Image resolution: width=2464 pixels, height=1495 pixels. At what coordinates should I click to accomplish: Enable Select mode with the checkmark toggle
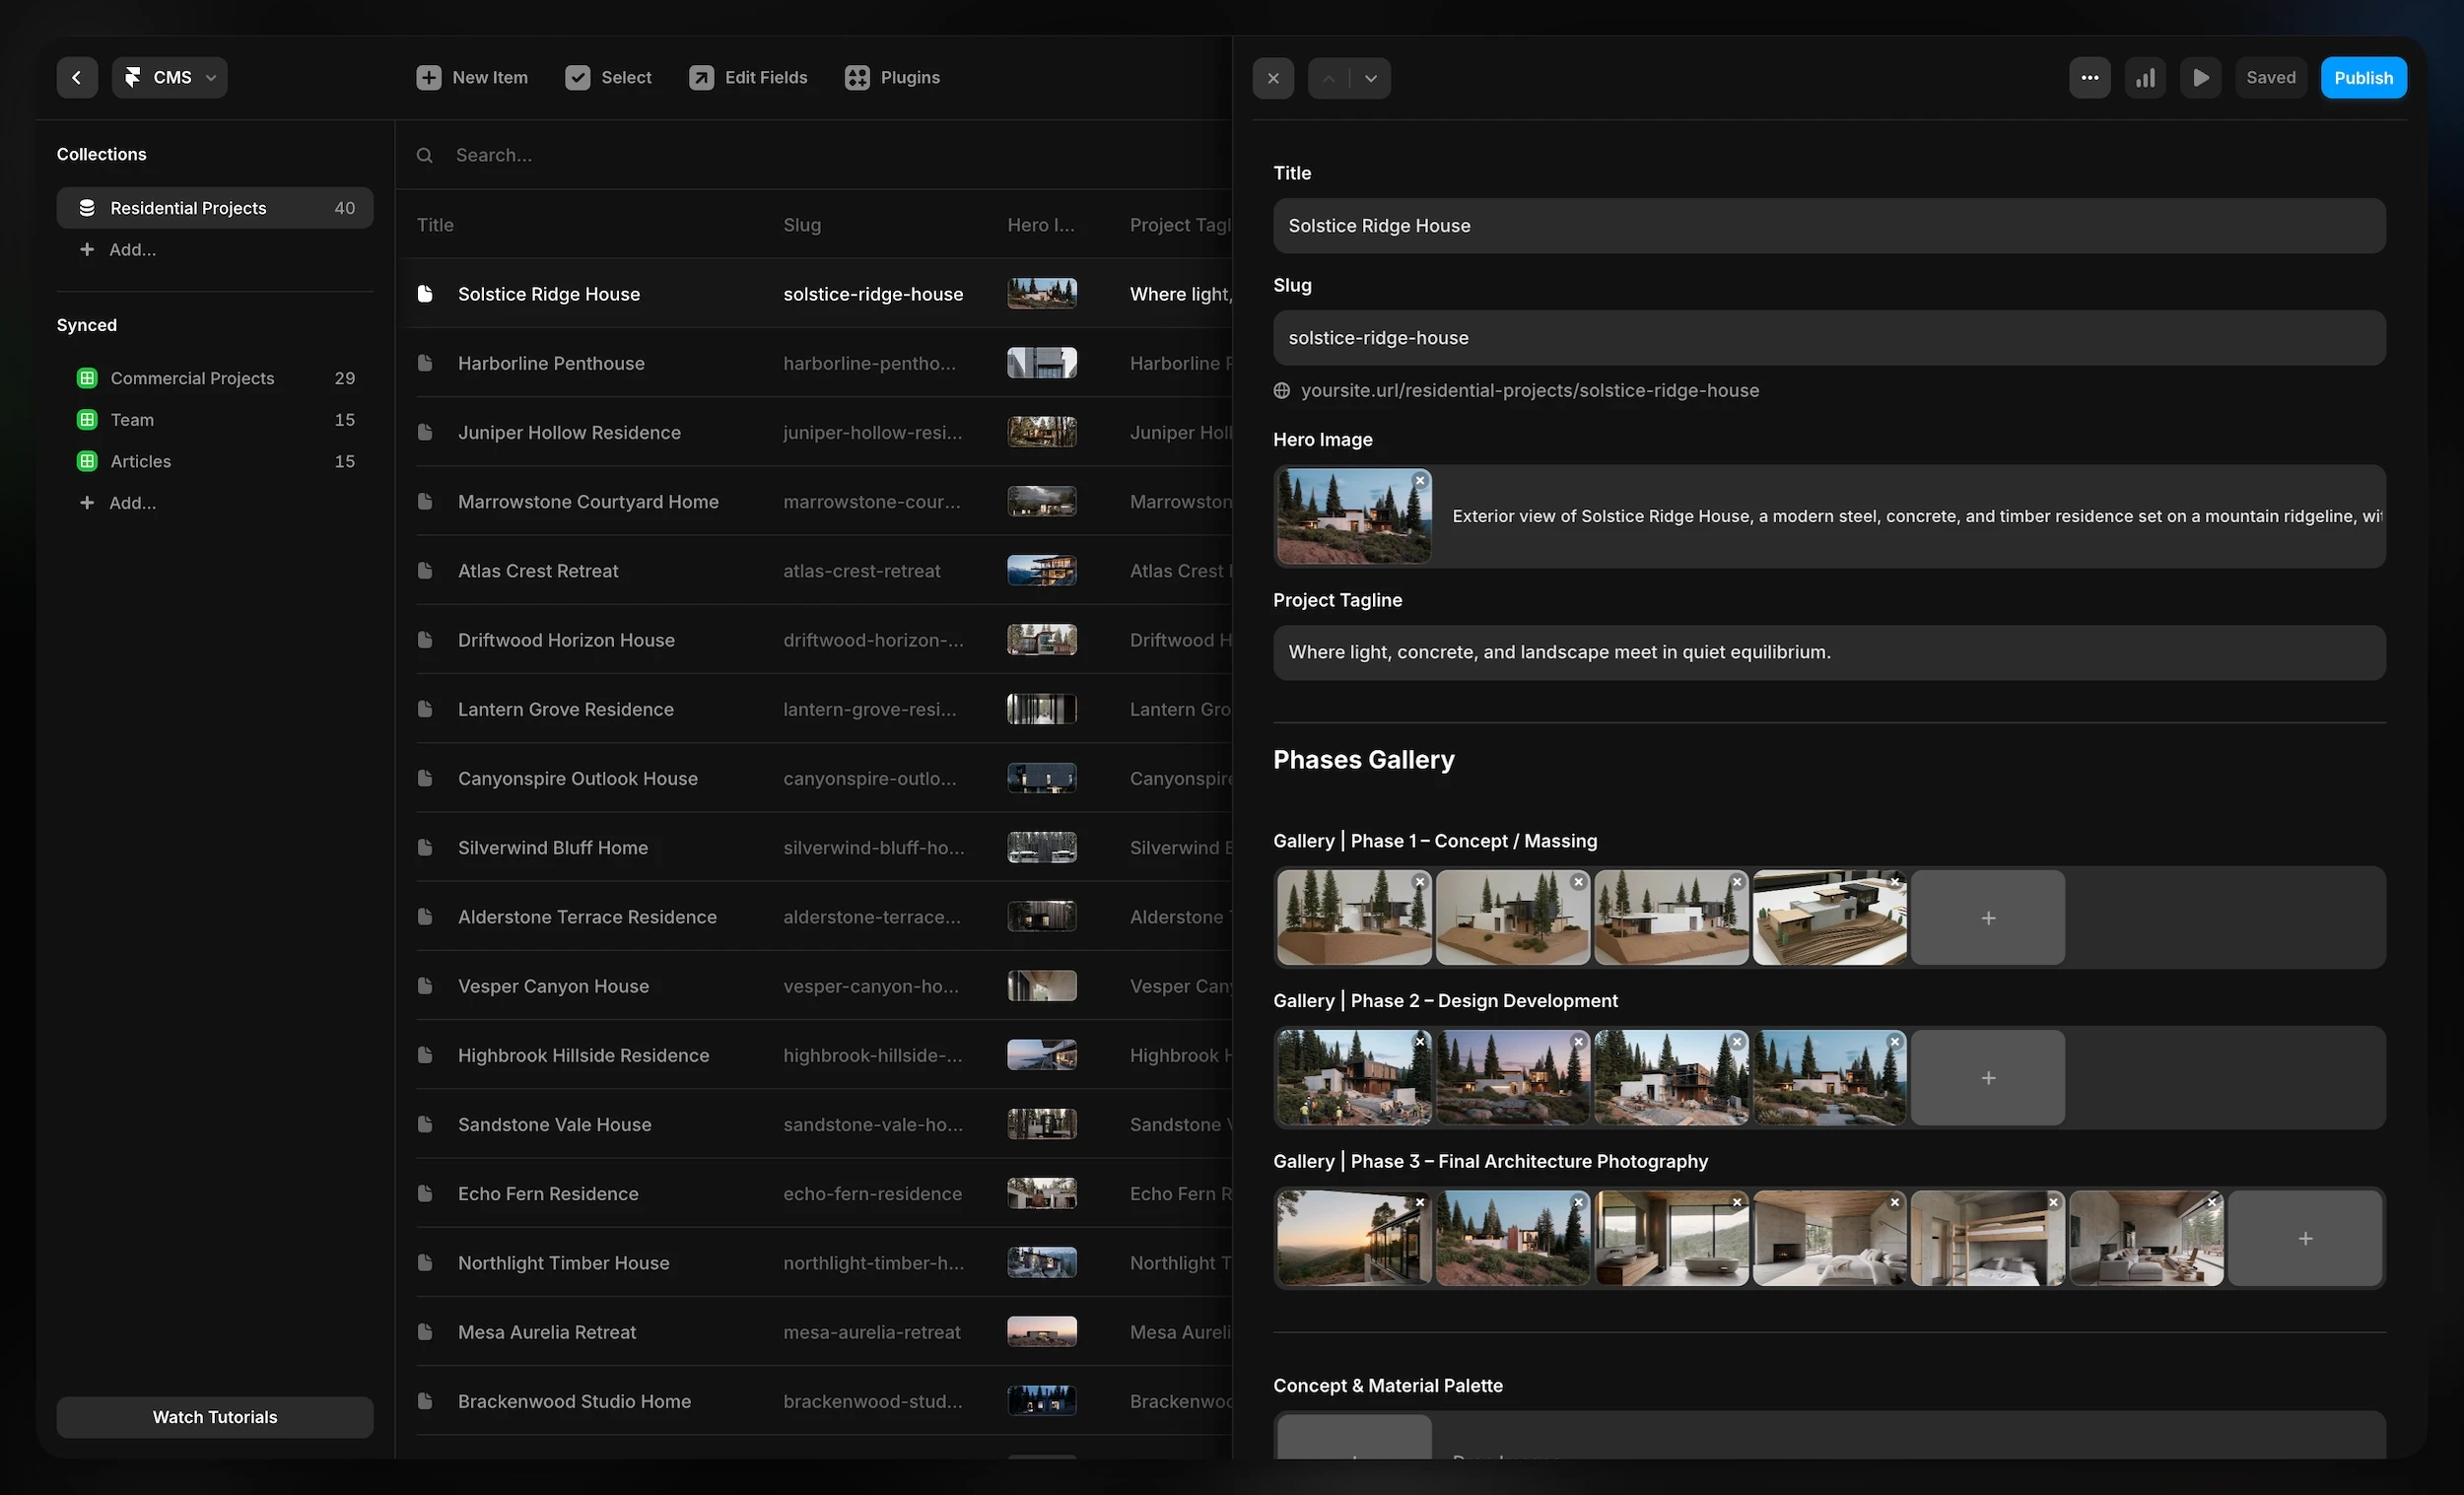coord(607,77)
